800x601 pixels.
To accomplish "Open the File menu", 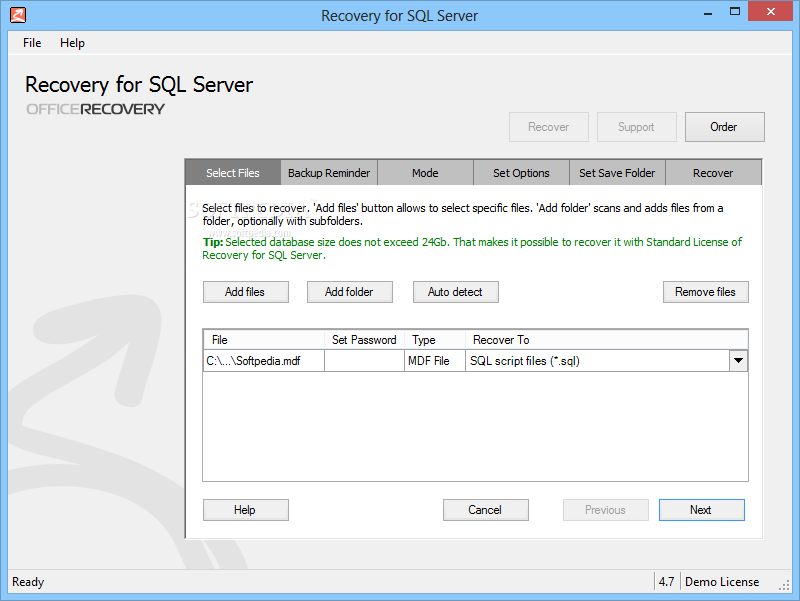I will click(x=32, y=43).
